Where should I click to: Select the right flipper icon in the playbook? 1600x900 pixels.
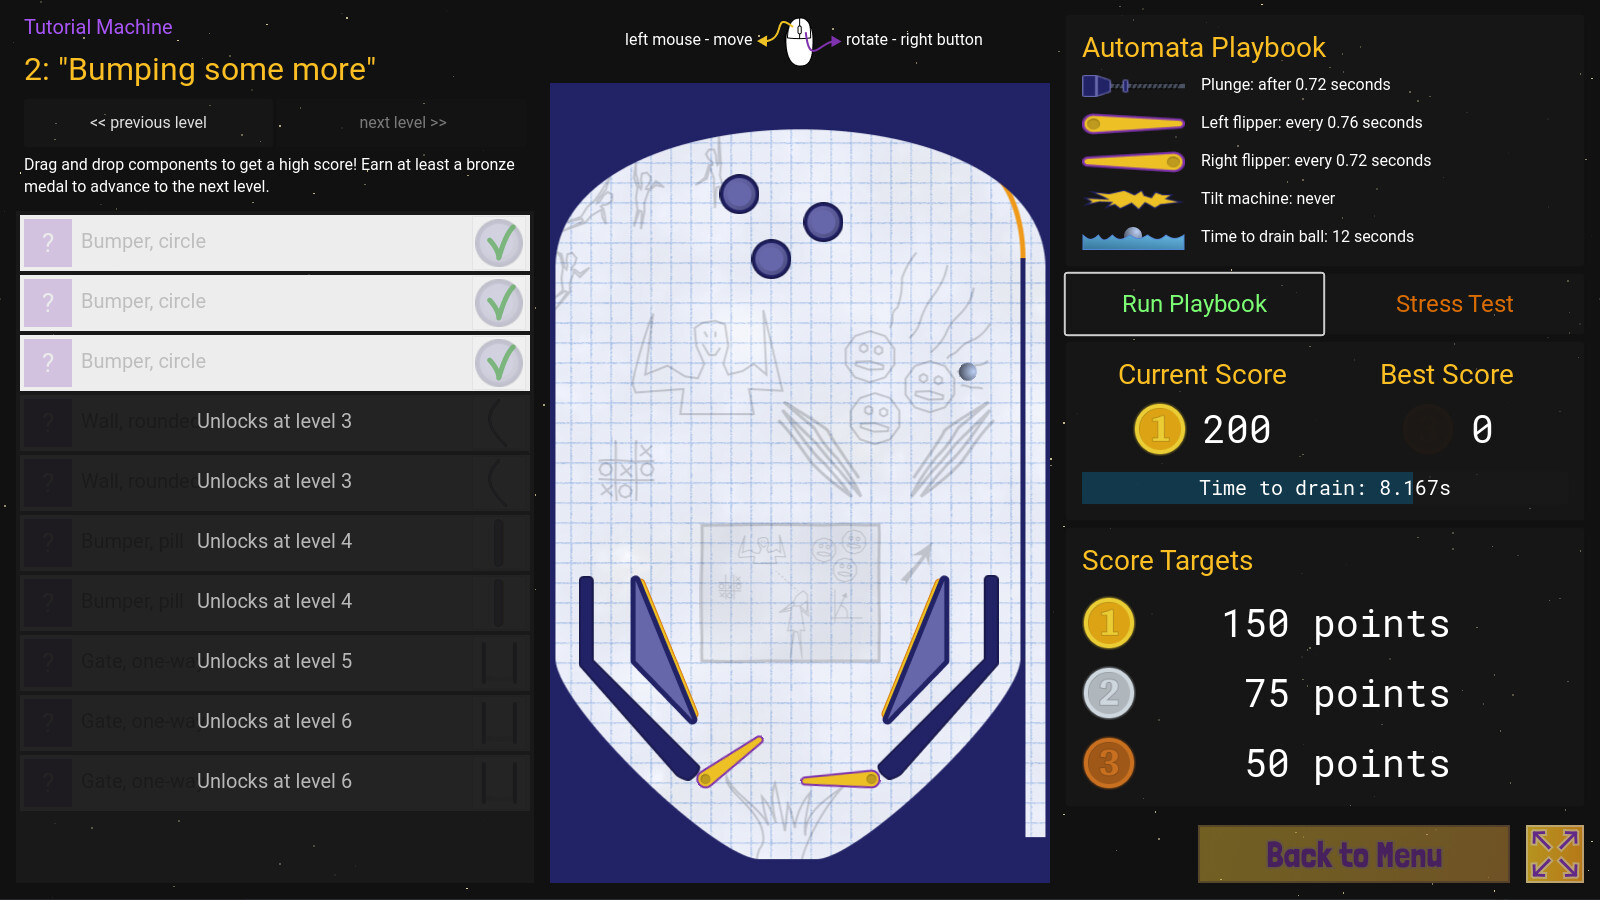click(x=1133, y=160)
